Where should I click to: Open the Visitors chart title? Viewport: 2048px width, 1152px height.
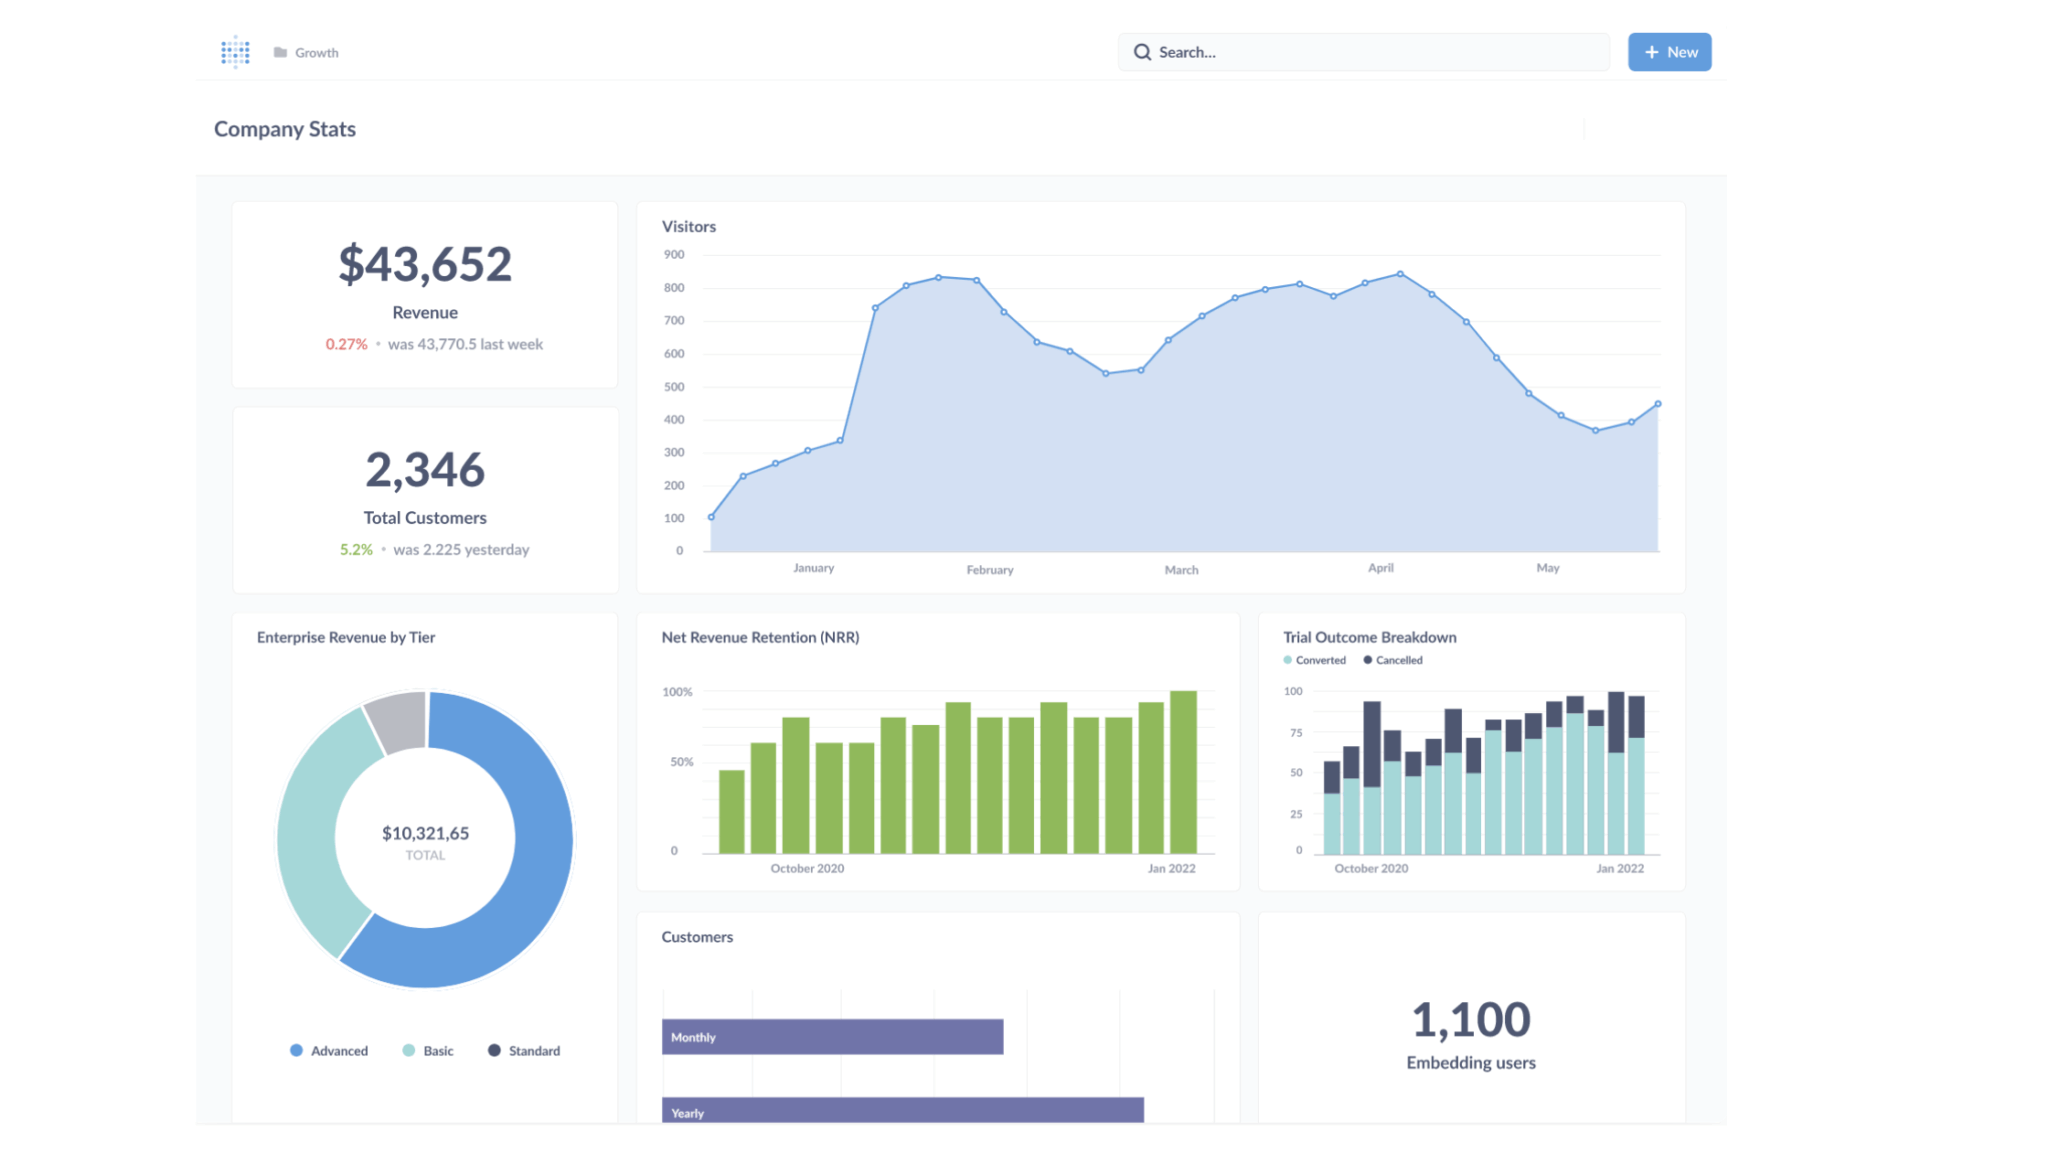689,226
